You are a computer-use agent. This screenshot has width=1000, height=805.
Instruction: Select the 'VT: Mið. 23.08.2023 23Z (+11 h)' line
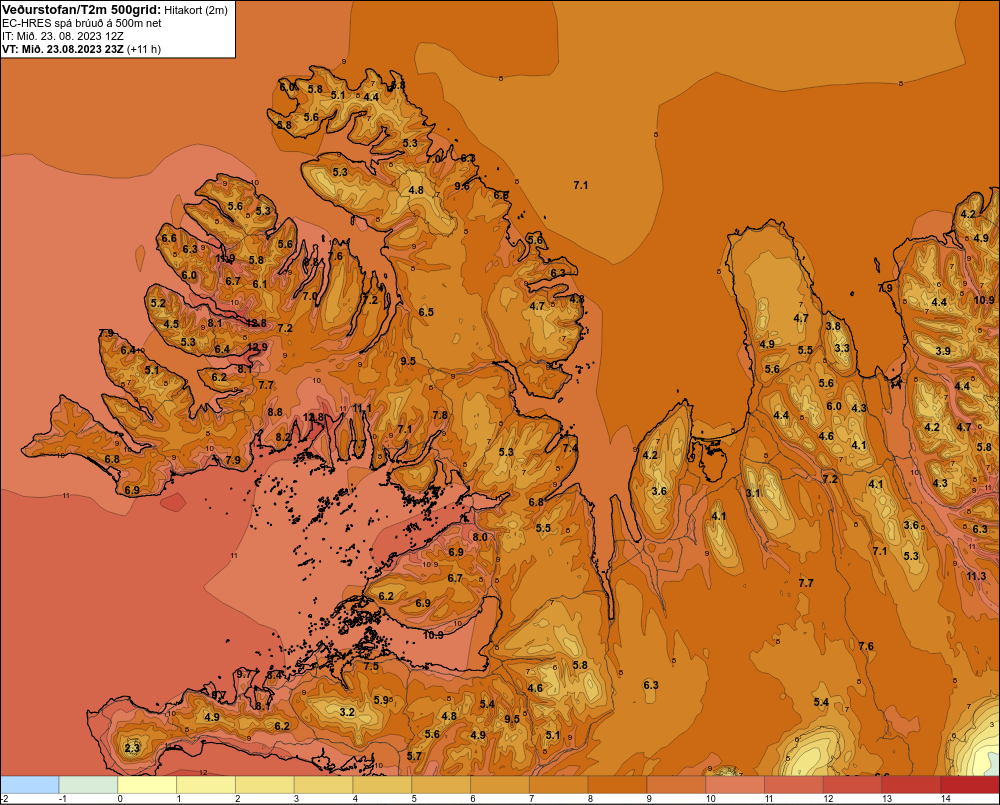[82, 49]
